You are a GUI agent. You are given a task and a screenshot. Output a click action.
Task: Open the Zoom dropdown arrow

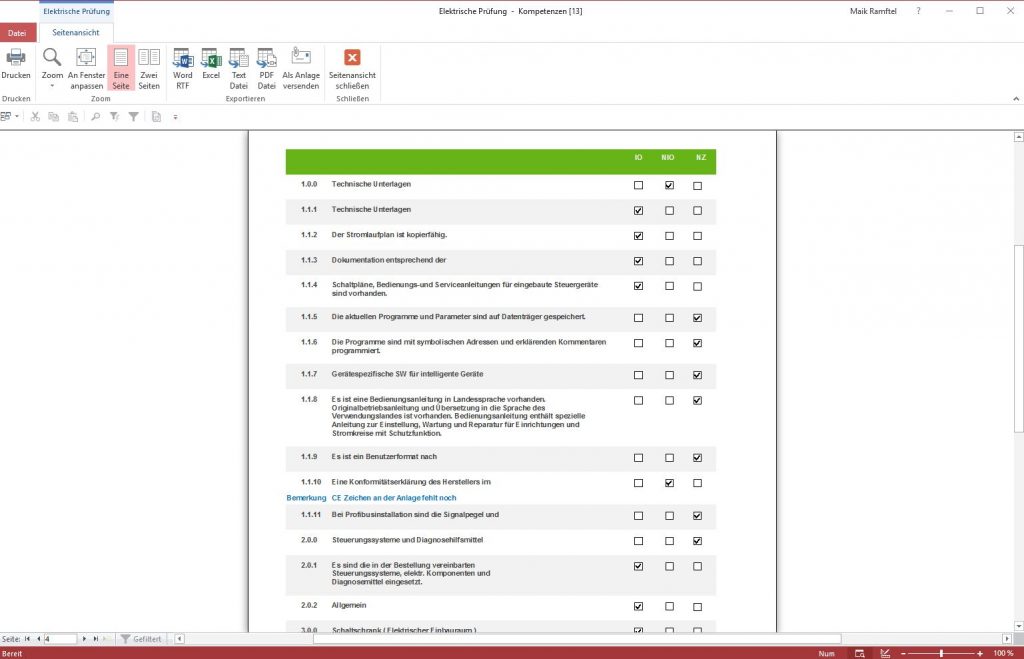click(x=52, y=86)
